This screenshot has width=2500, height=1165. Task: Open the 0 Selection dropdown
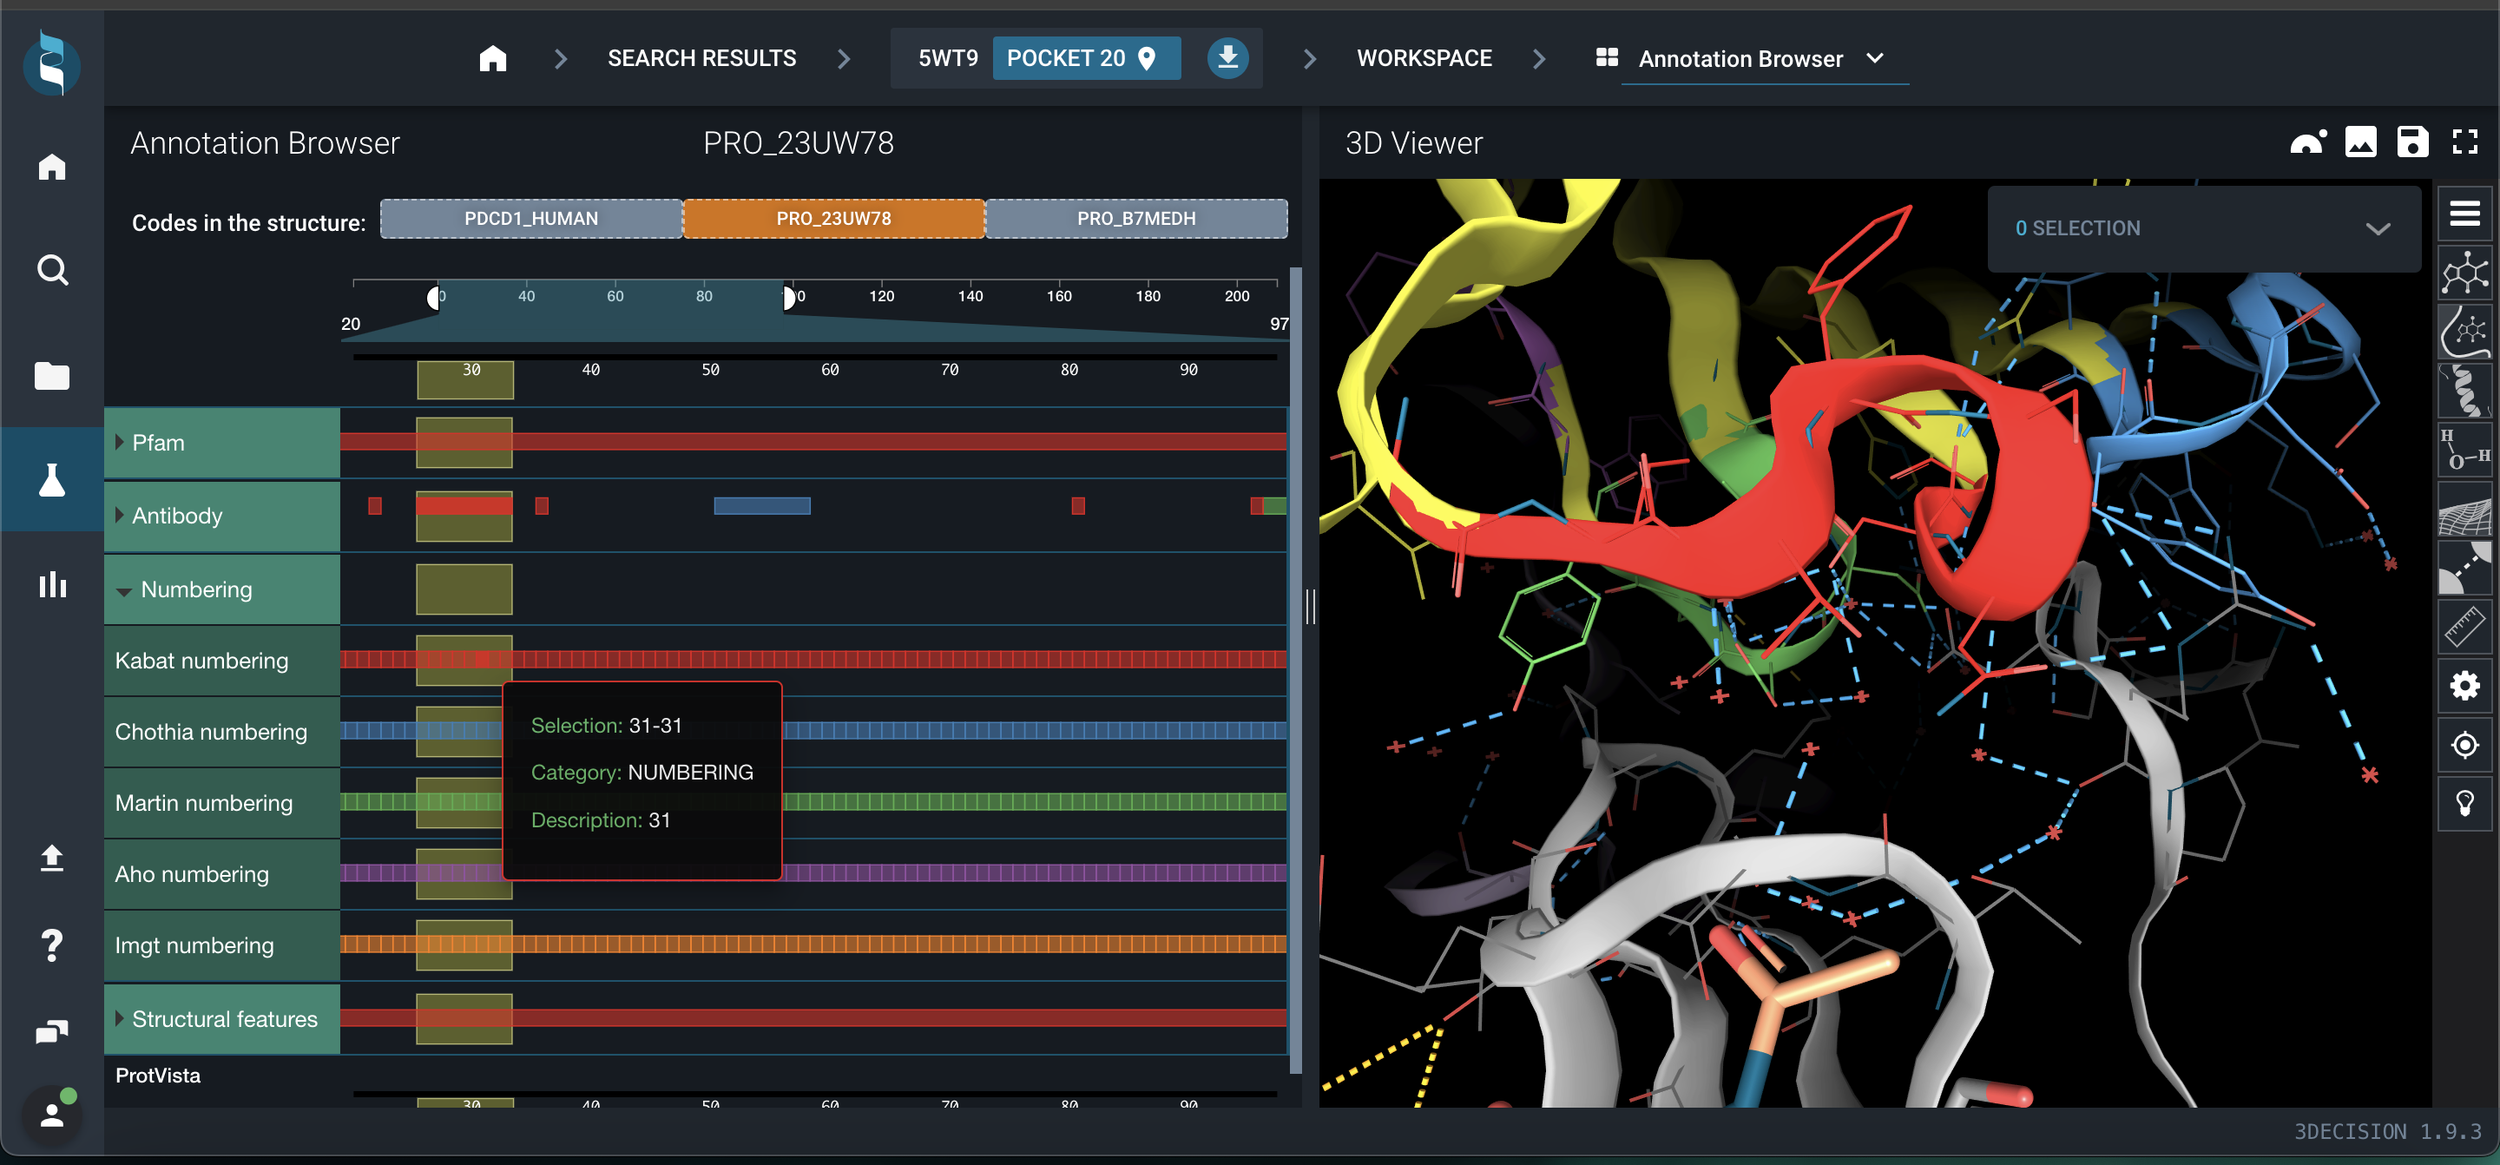pos(2377,229)
